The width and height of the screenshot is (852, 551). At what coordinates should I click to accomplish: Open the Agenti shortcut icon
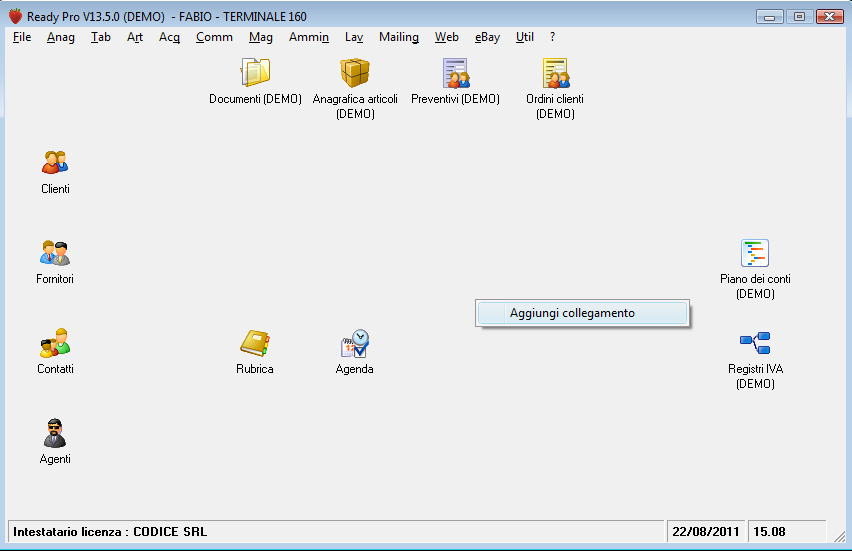tap(55, 433)
